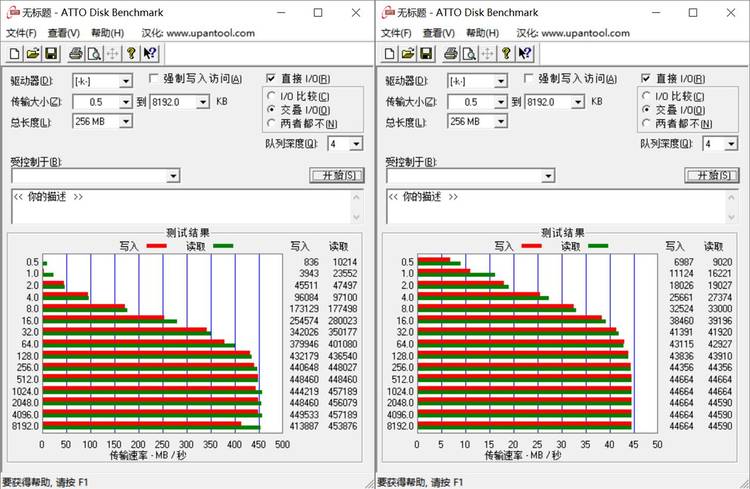Click the Open folder icon in left window
The width and height of the screenshot is (750, 489).
pos(32,53)
